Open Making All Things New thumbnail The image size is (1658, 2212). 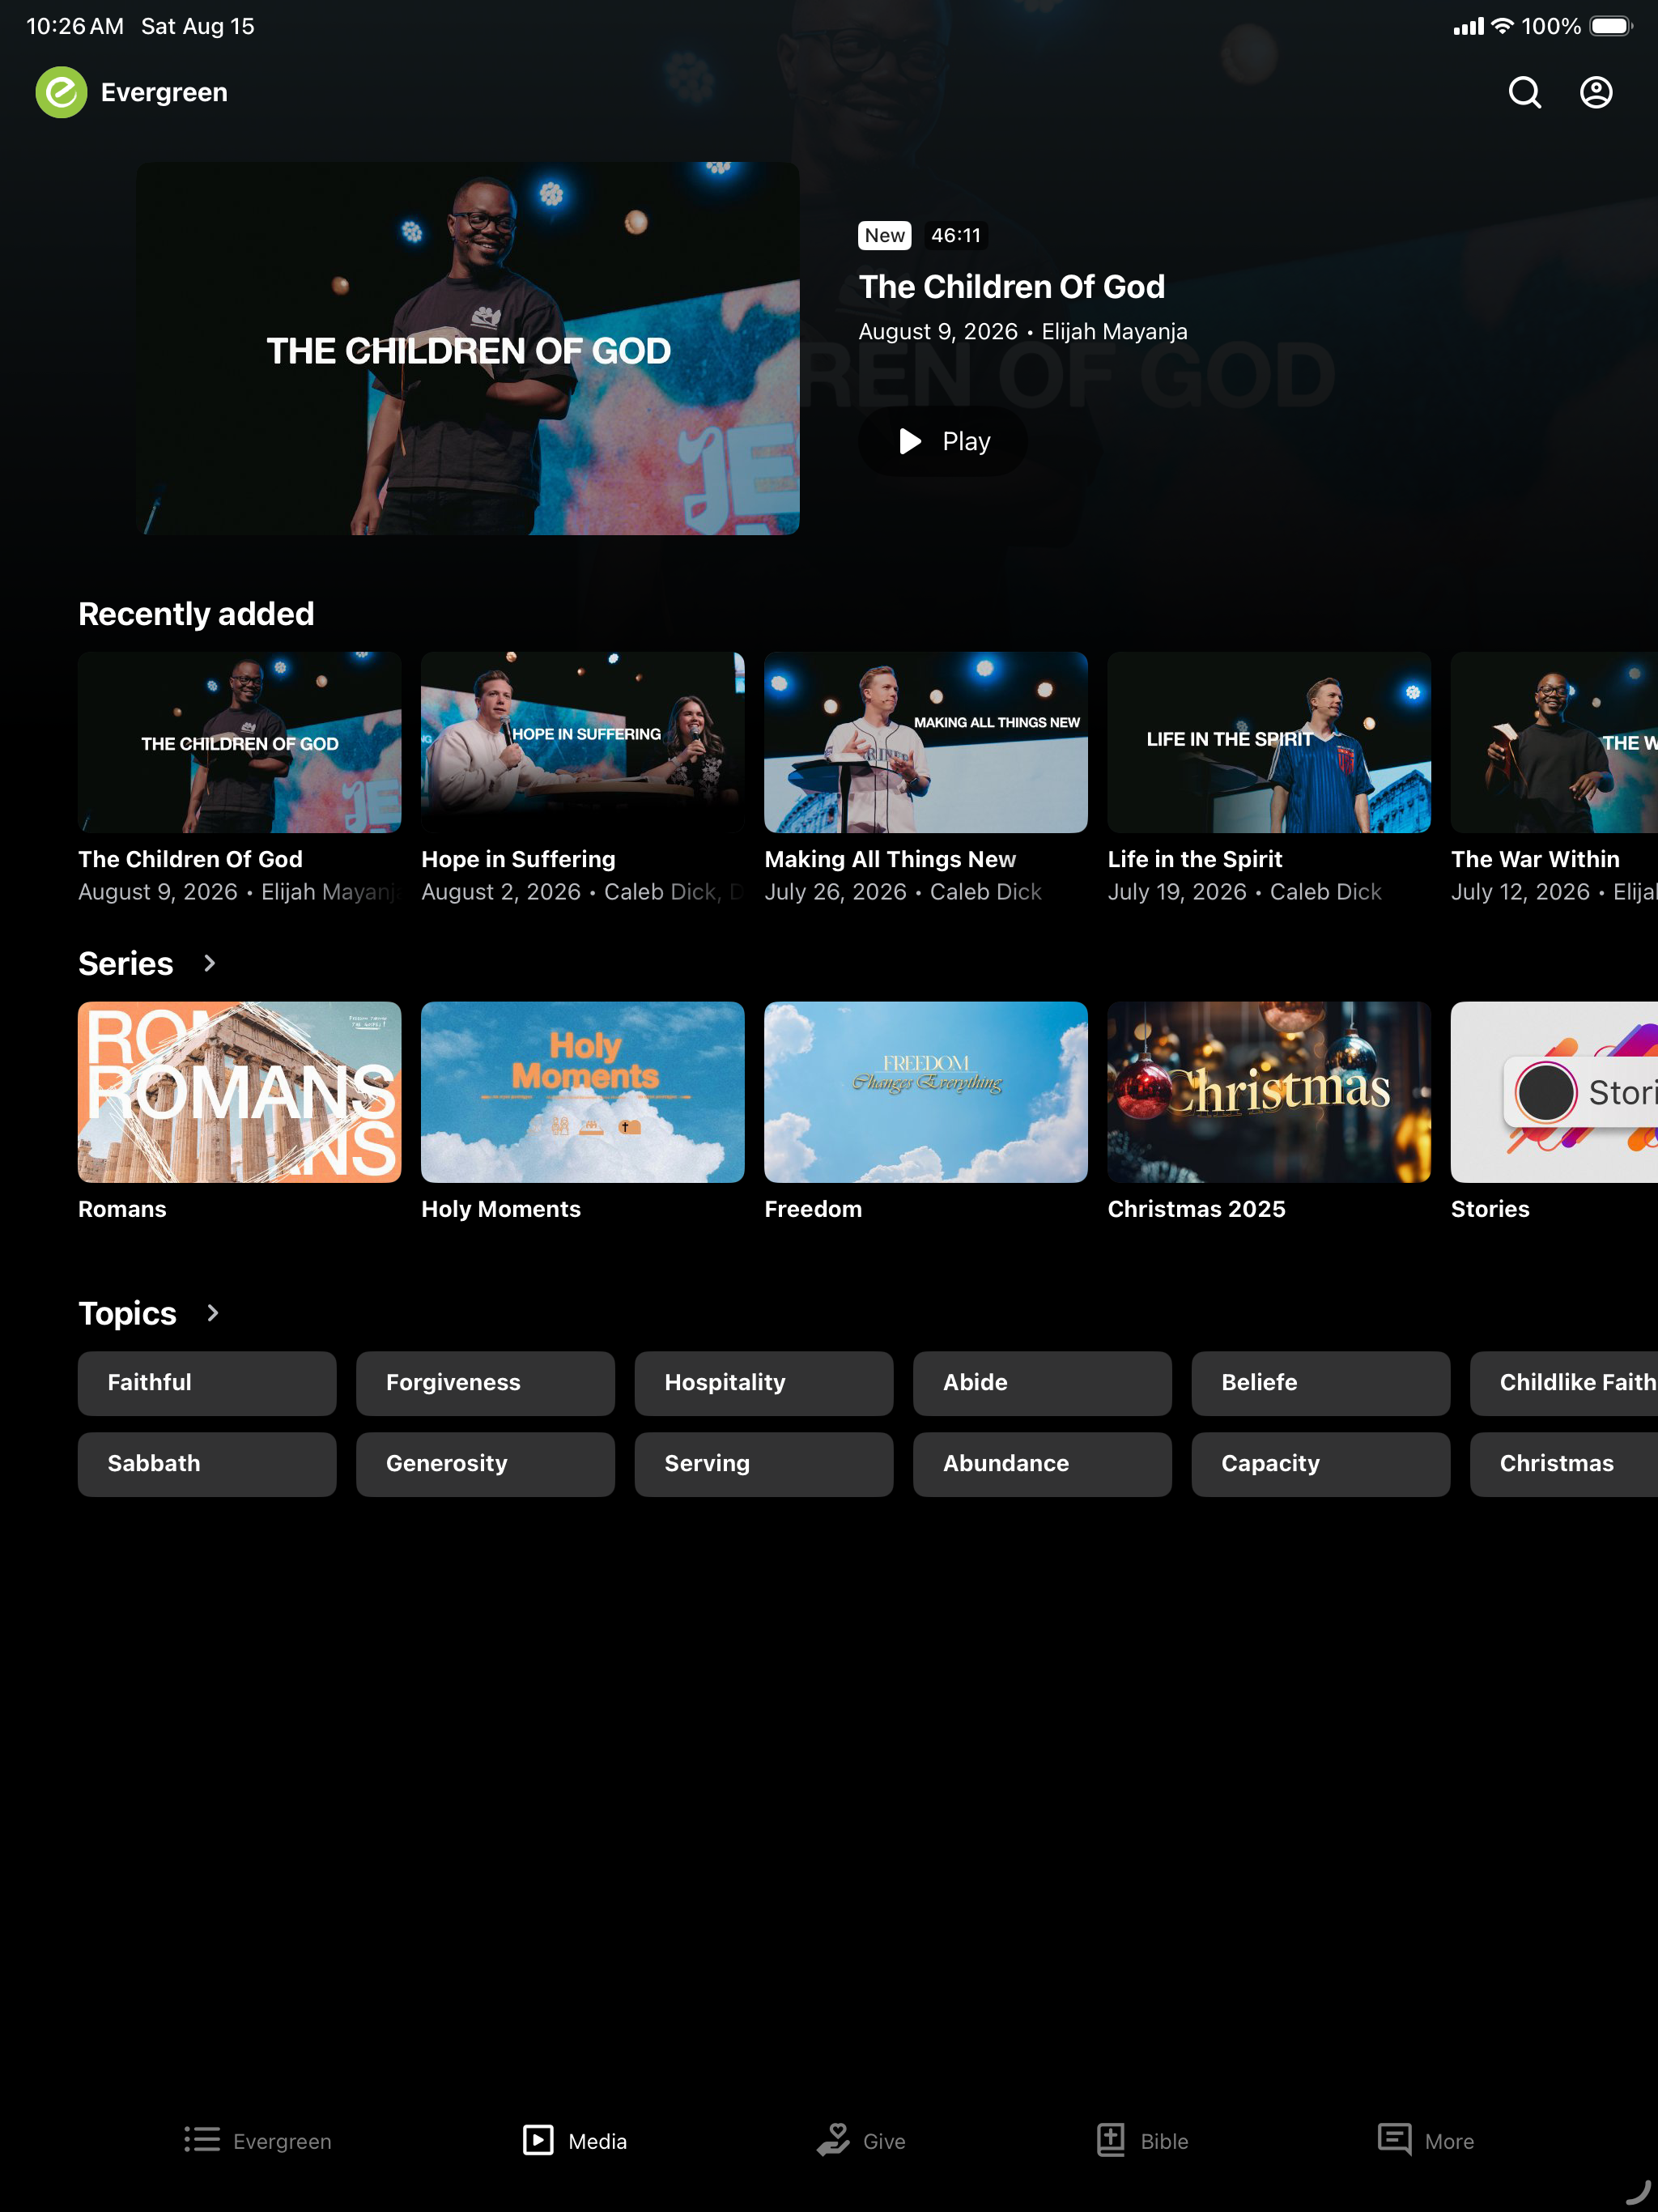click(x=926, y=742)
